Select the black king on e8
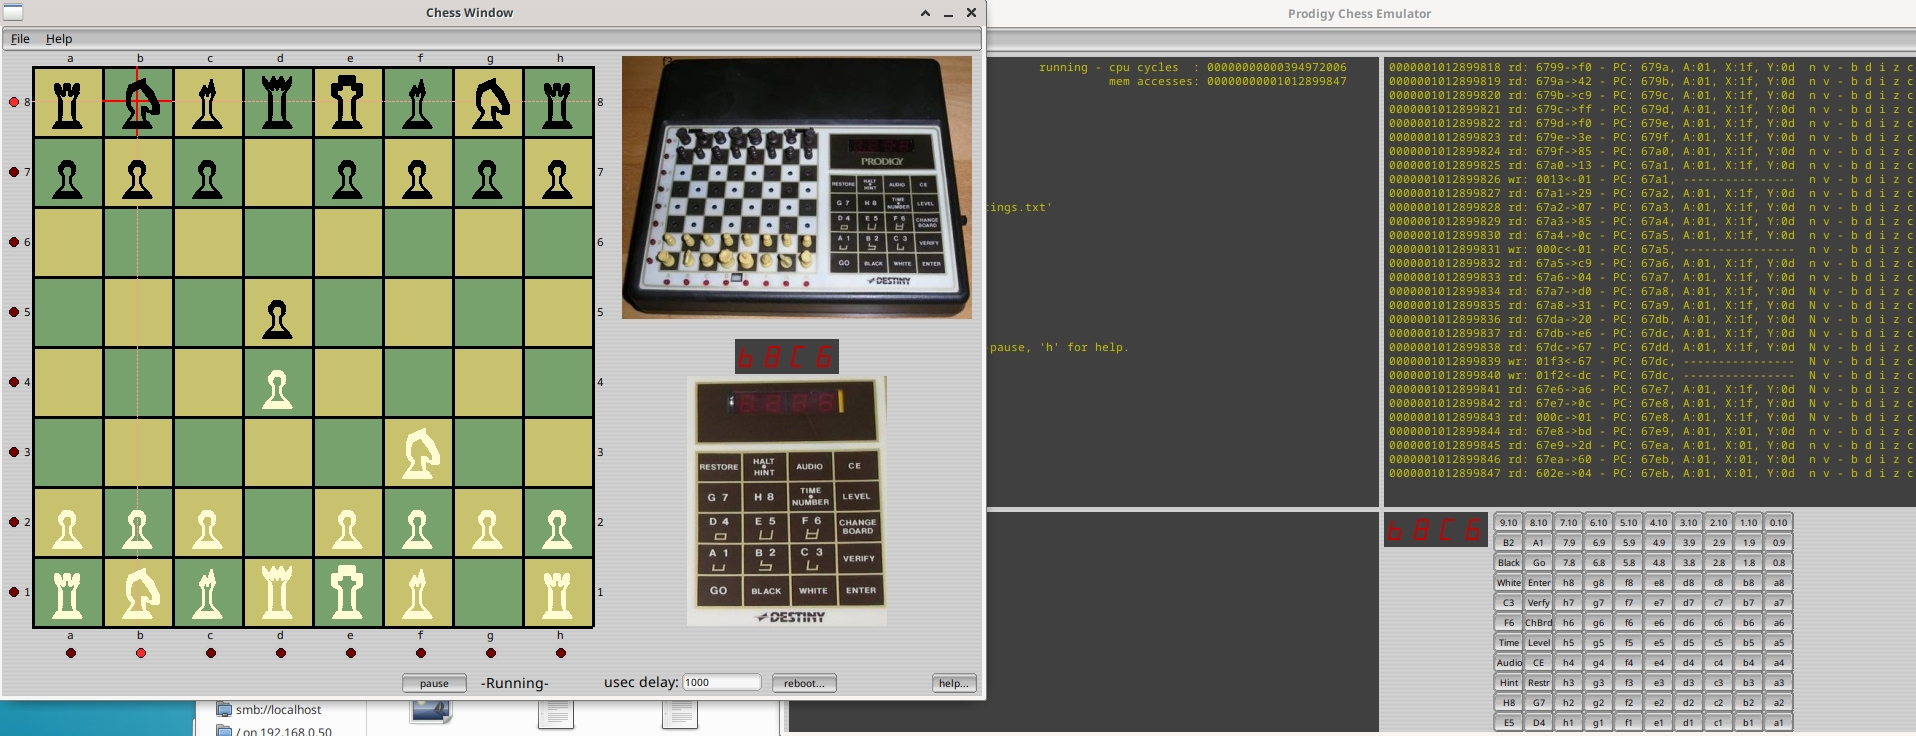The image size is (1916, 736). [348, 103]
